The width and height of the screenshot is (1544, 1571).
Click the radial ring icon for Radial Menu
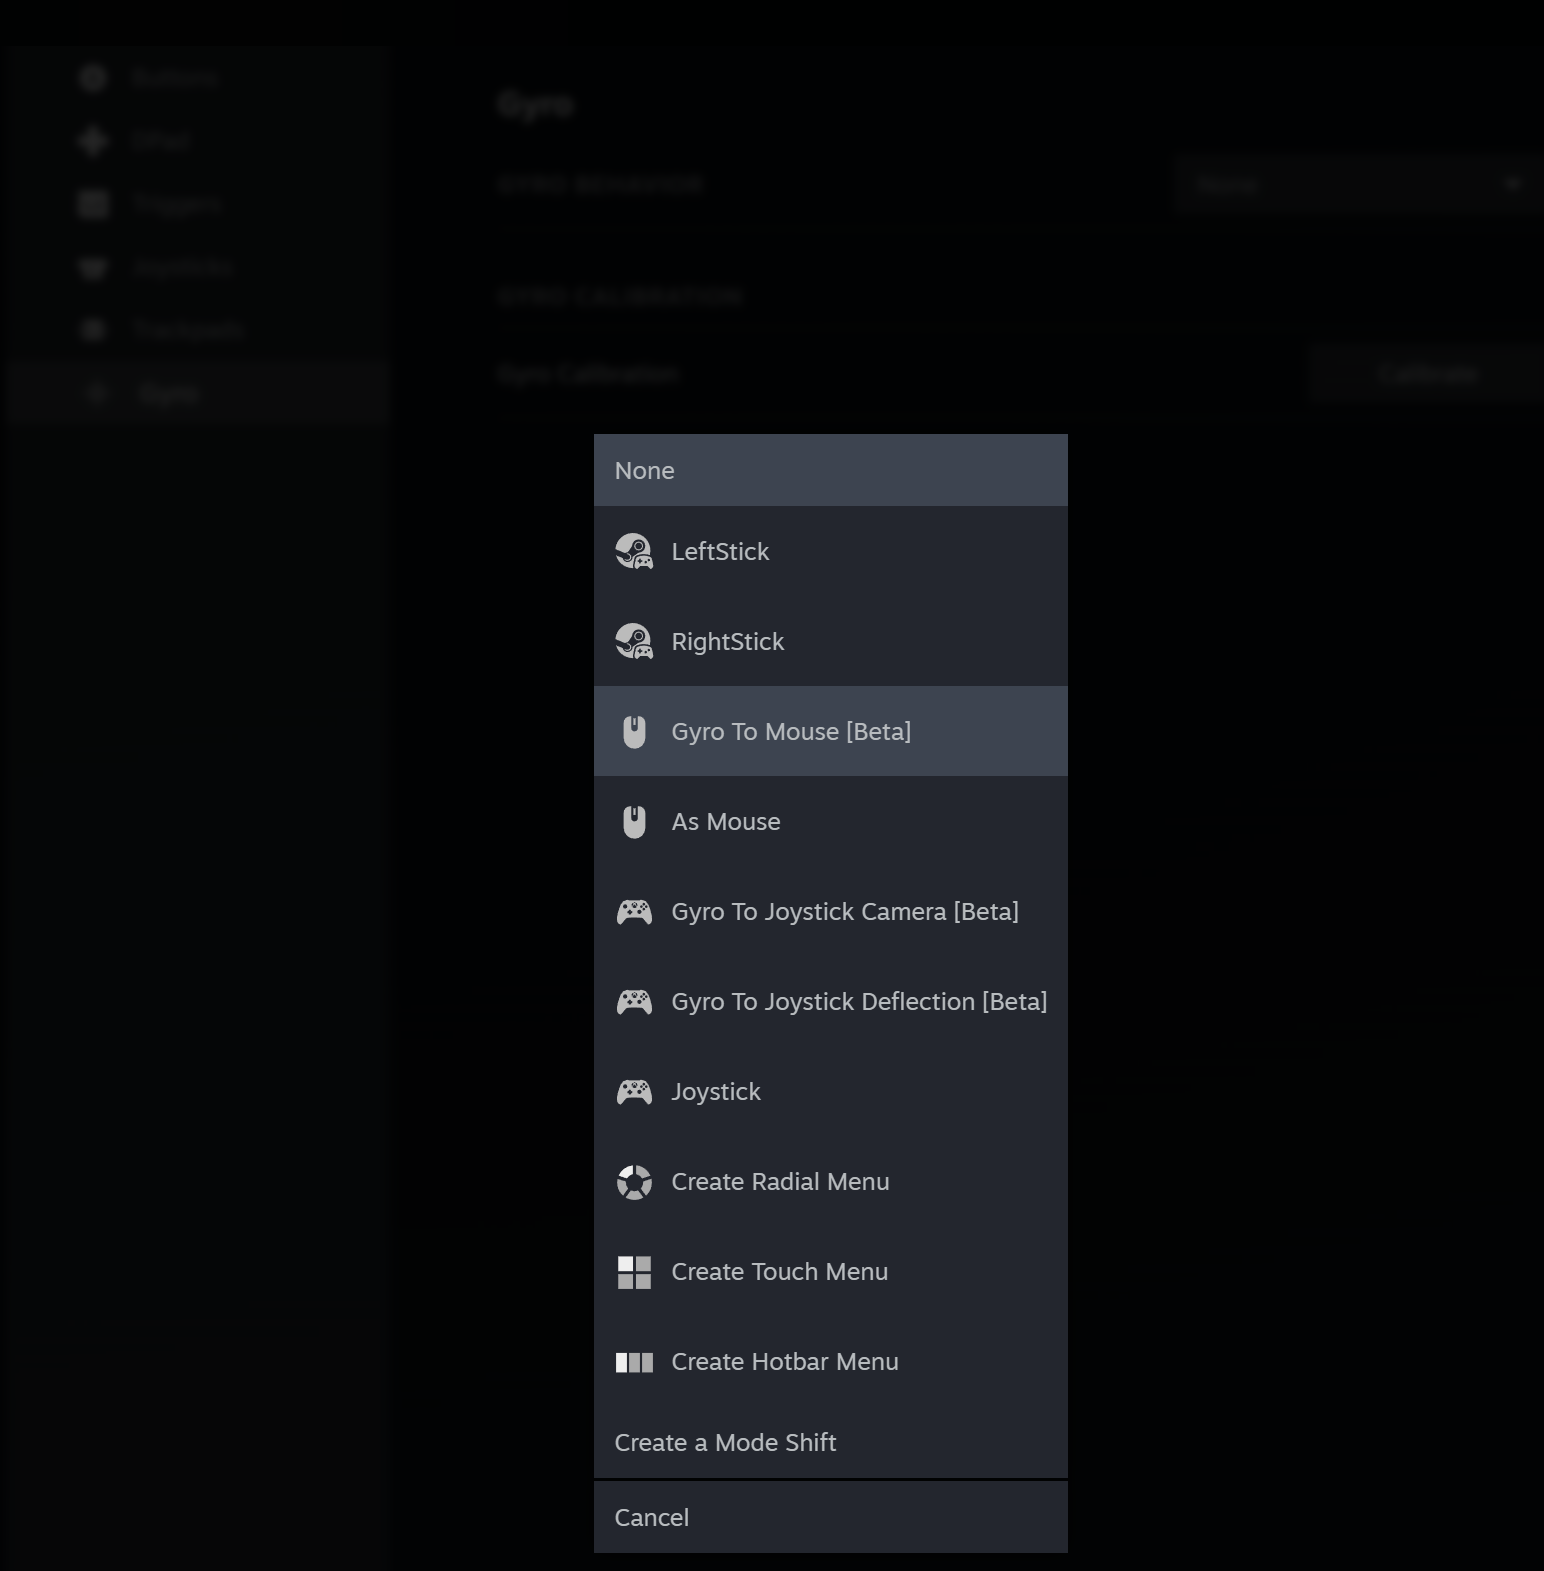coord(634,1182)
